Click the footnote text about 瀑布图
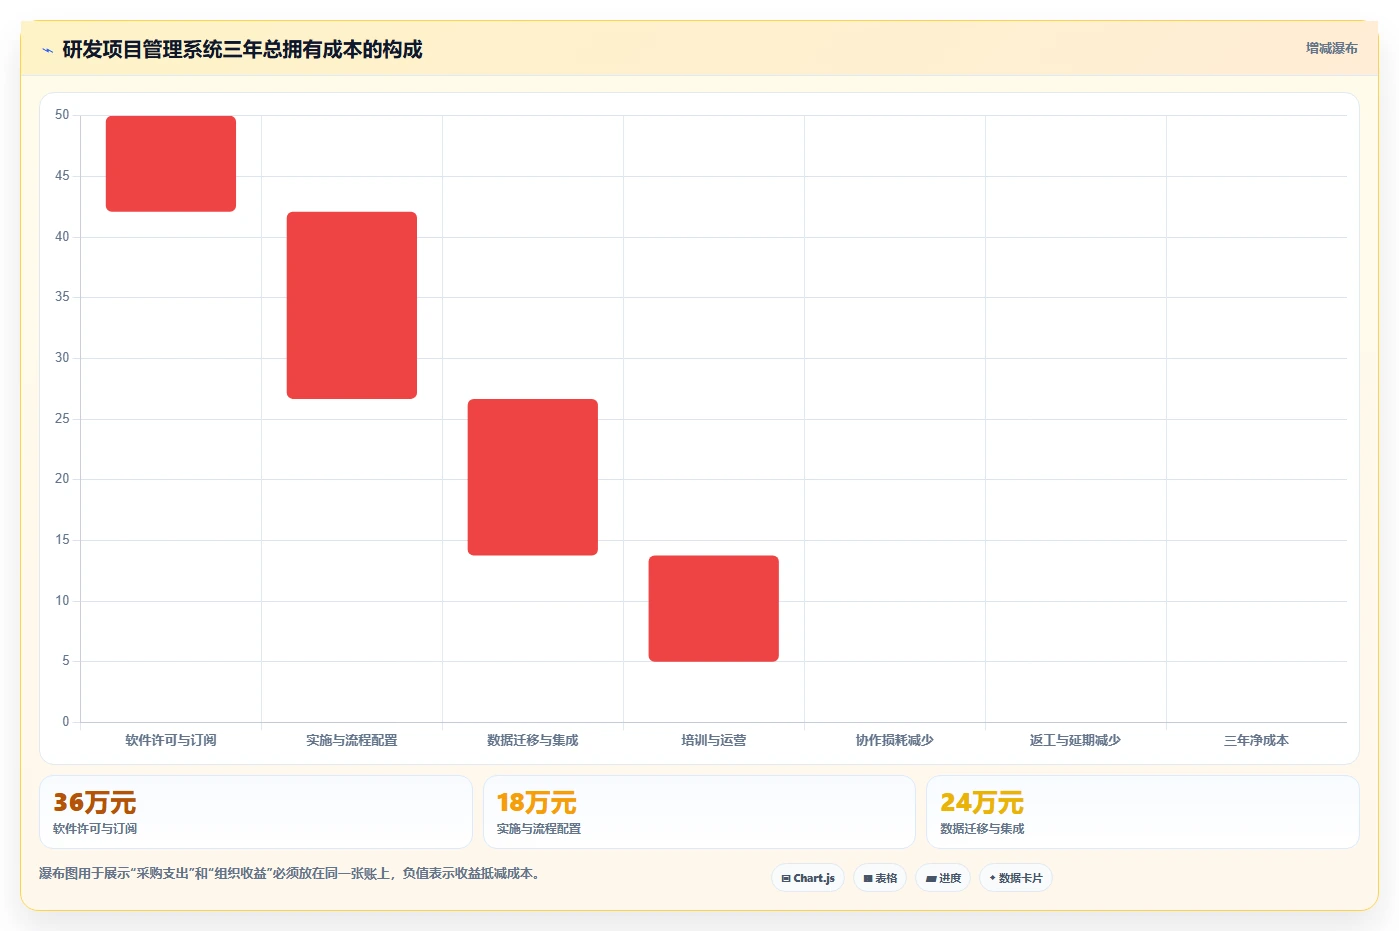Screen dimensions: 1399x931 pyautogui.click(x=292, y=873)
